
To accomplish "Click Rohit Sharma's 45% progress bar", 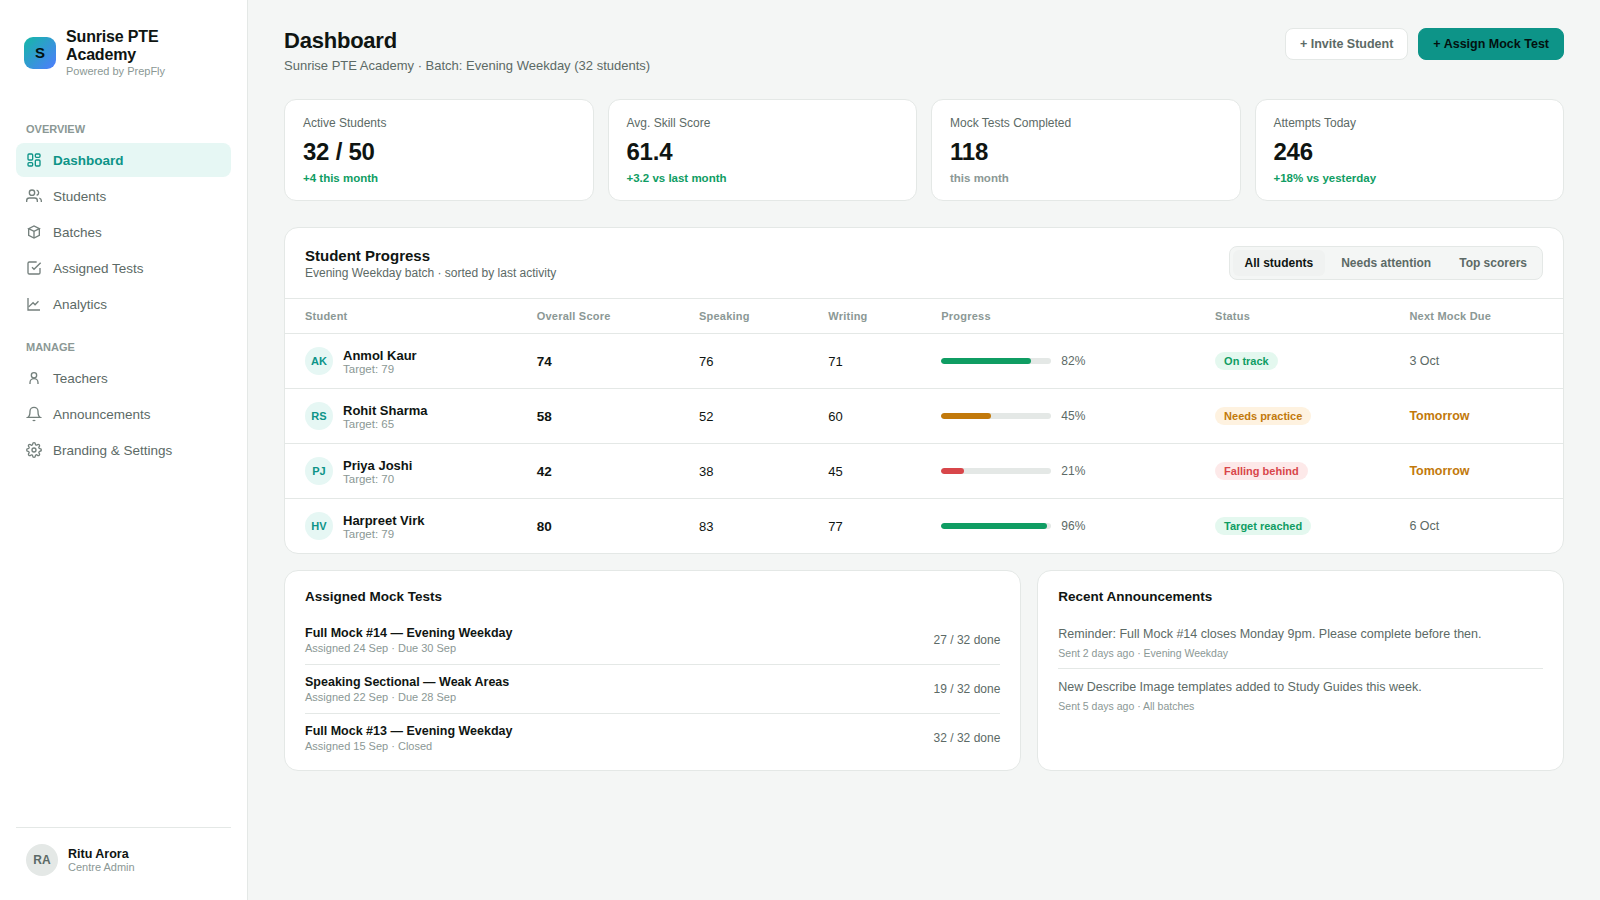I will pyautogui.click(x=996, y=416).
